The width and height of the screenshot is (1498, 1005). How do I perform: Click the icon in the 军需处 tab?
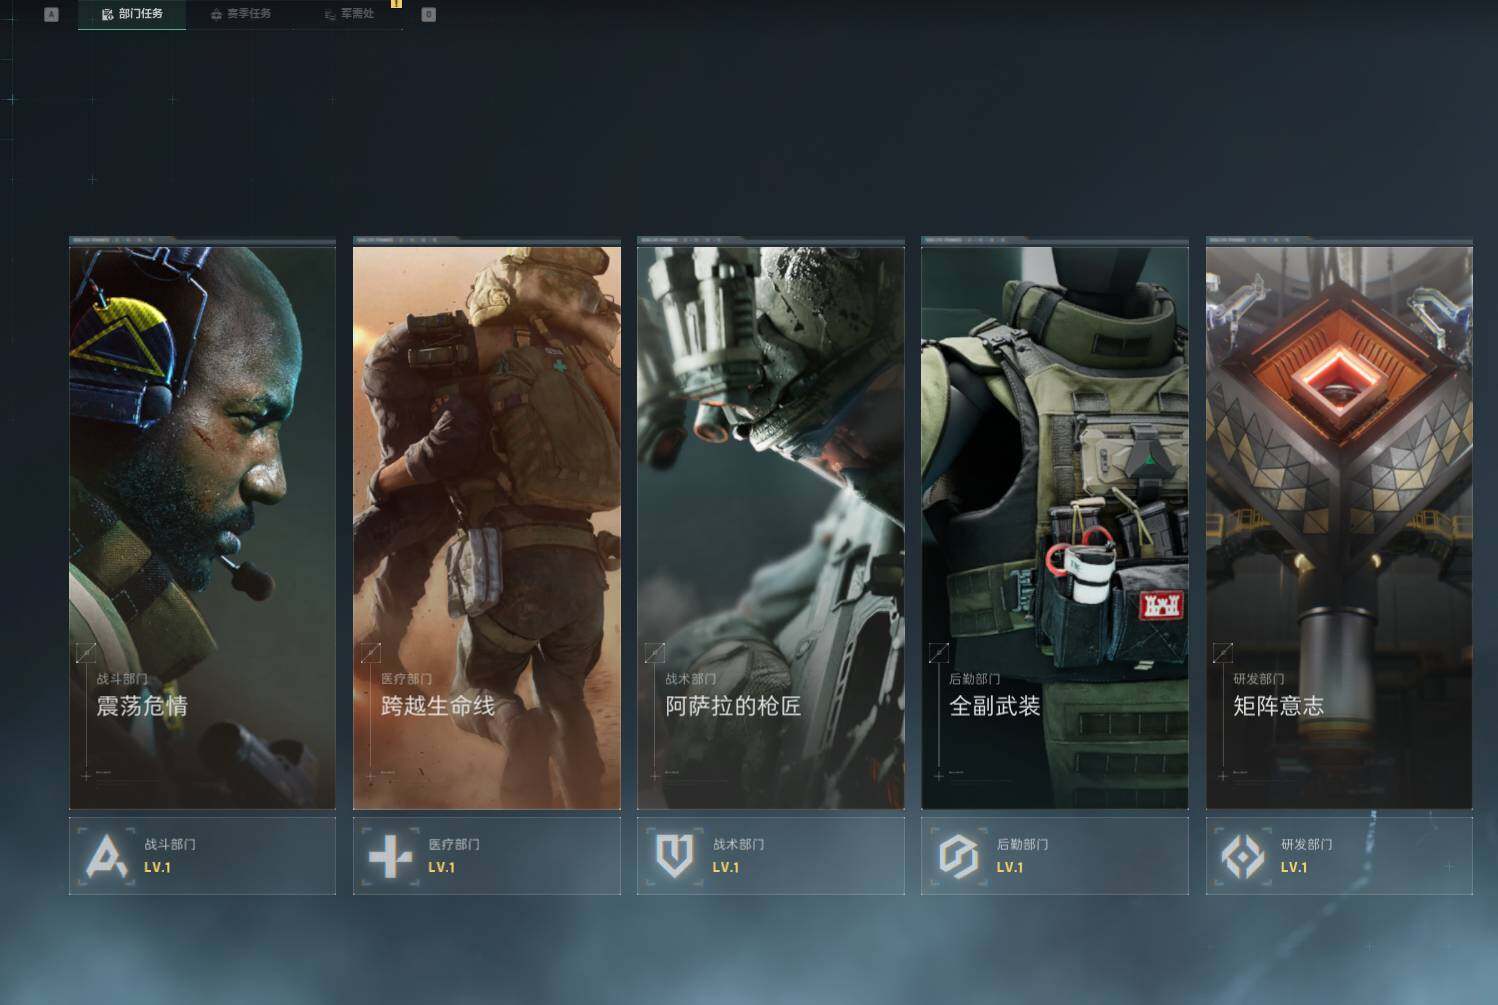coord(330,14)
